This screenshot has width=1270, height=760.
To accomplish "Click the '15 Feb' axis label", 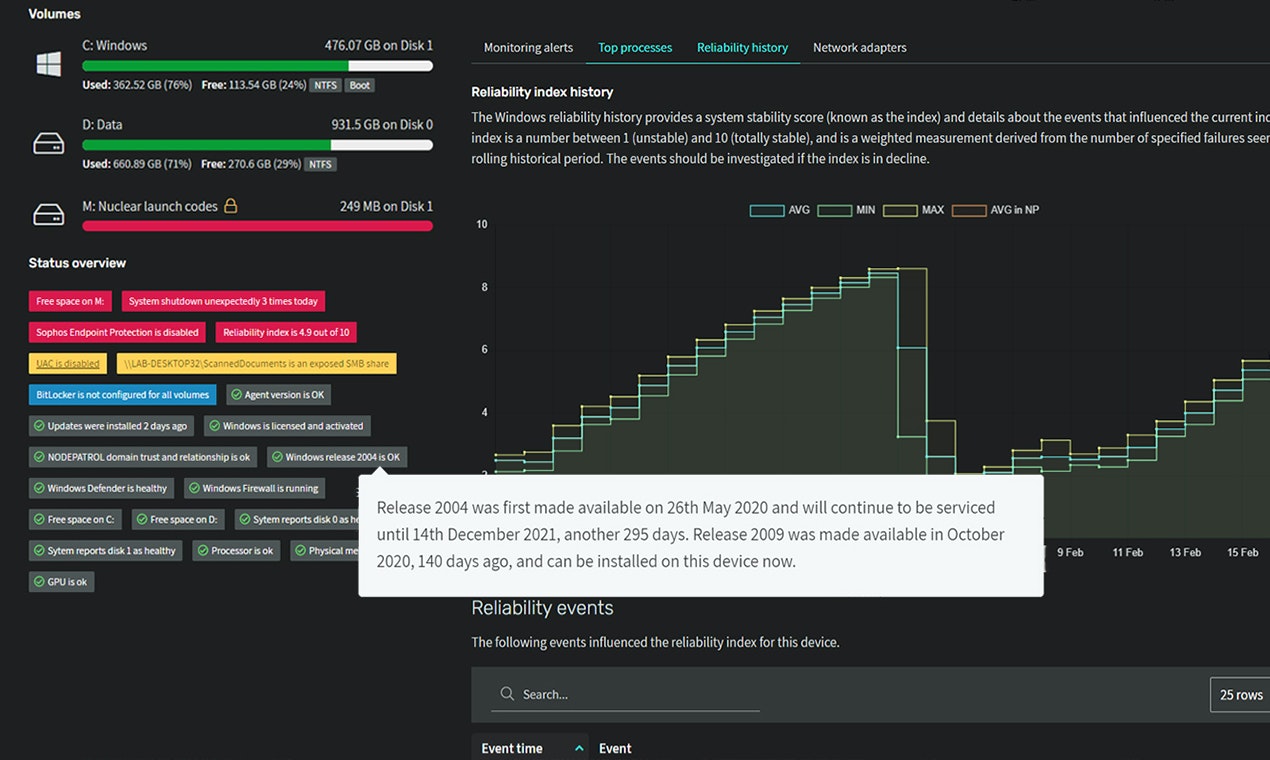I will pos(1243,552).
